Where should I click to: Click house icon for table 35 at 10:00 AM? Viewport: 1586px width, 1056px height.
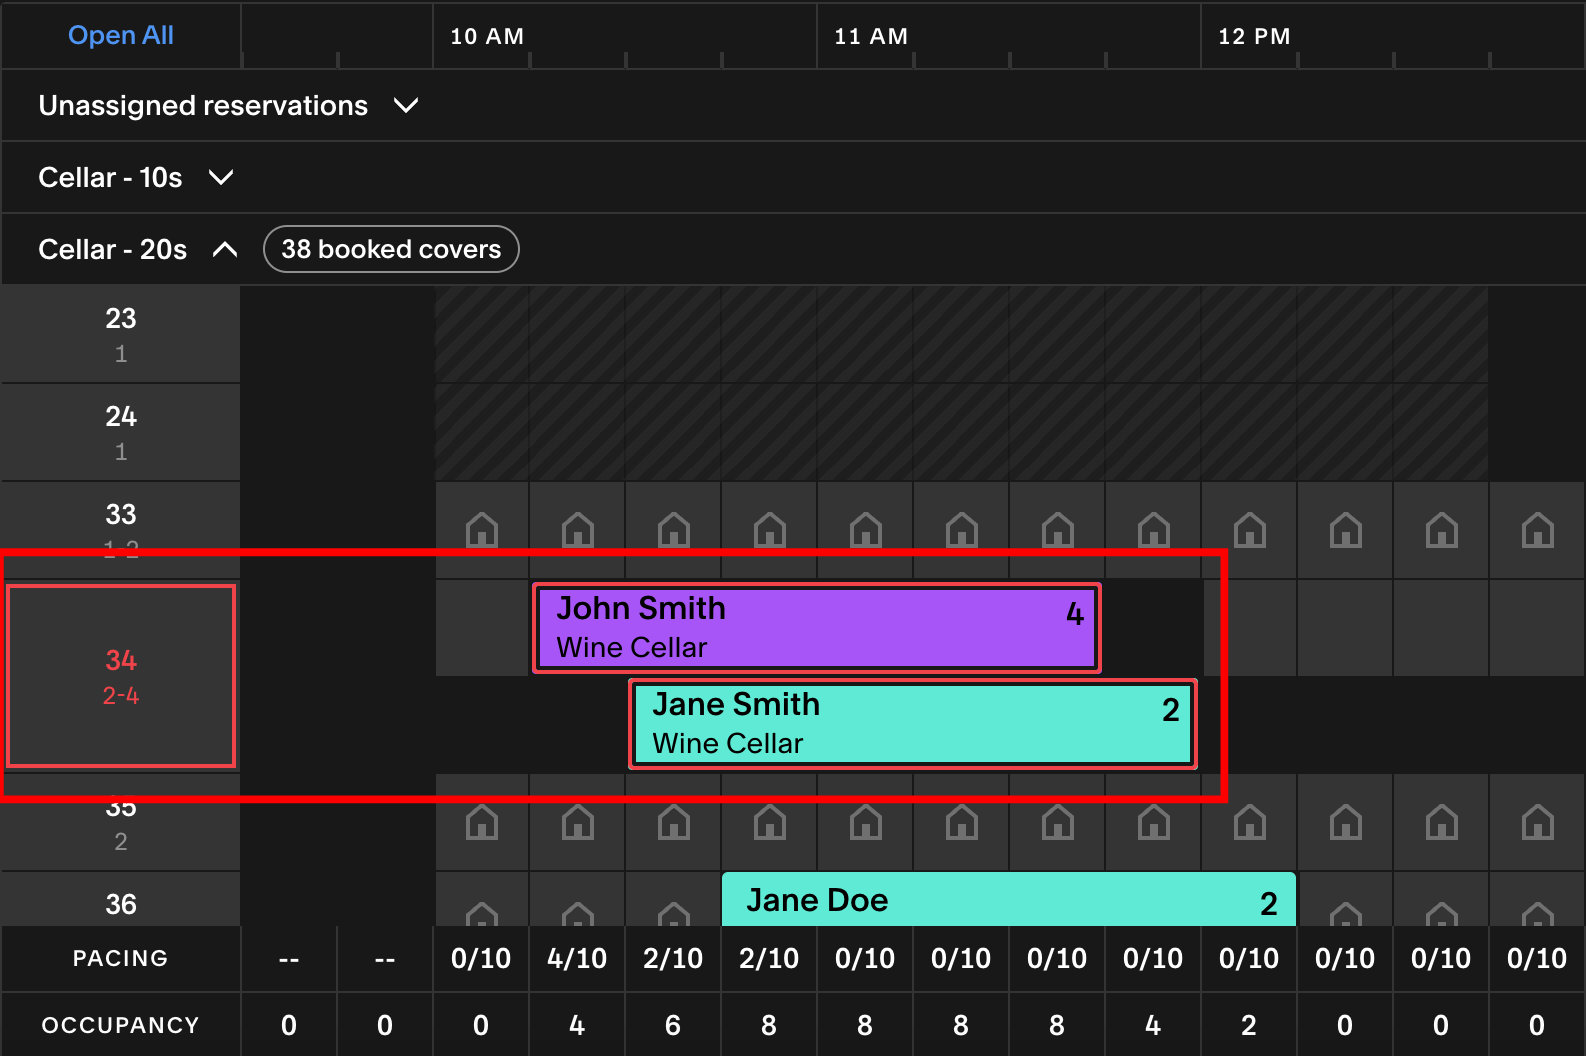[x=482, y=823]
